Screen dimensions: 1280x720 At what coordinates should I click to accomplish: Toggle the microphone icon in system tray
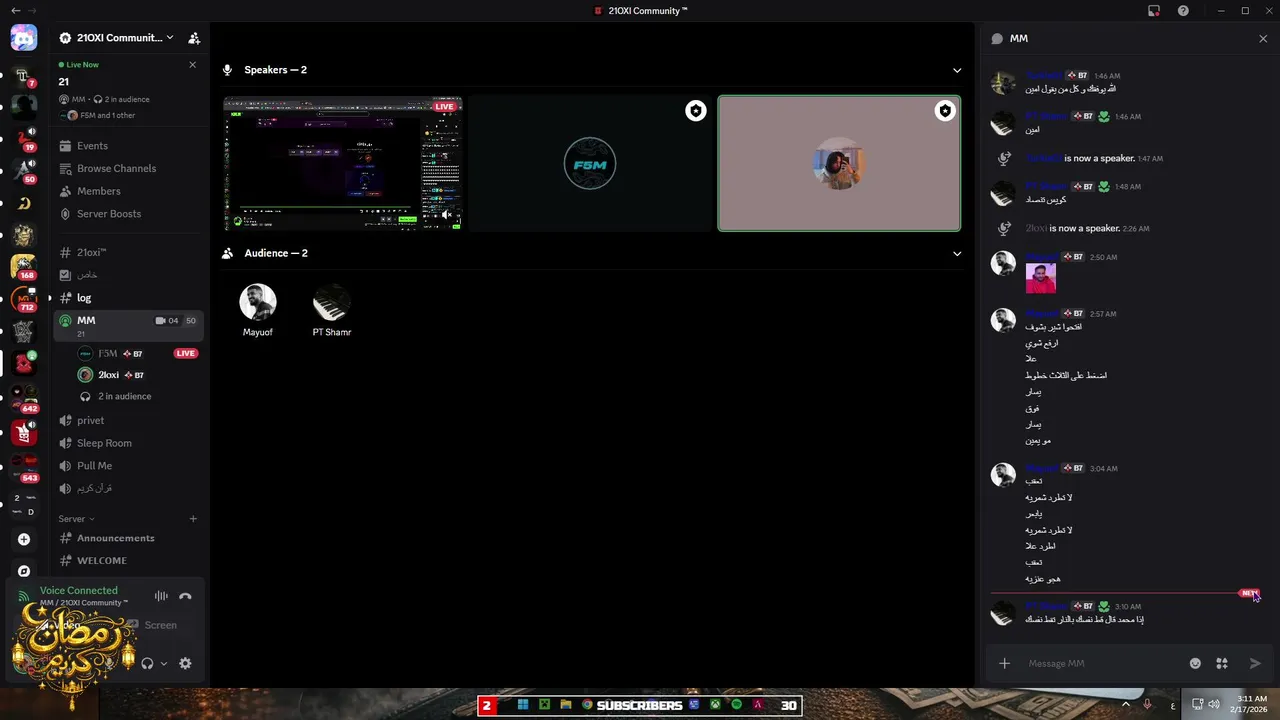pyautogui.click(x=1147, y=704)
